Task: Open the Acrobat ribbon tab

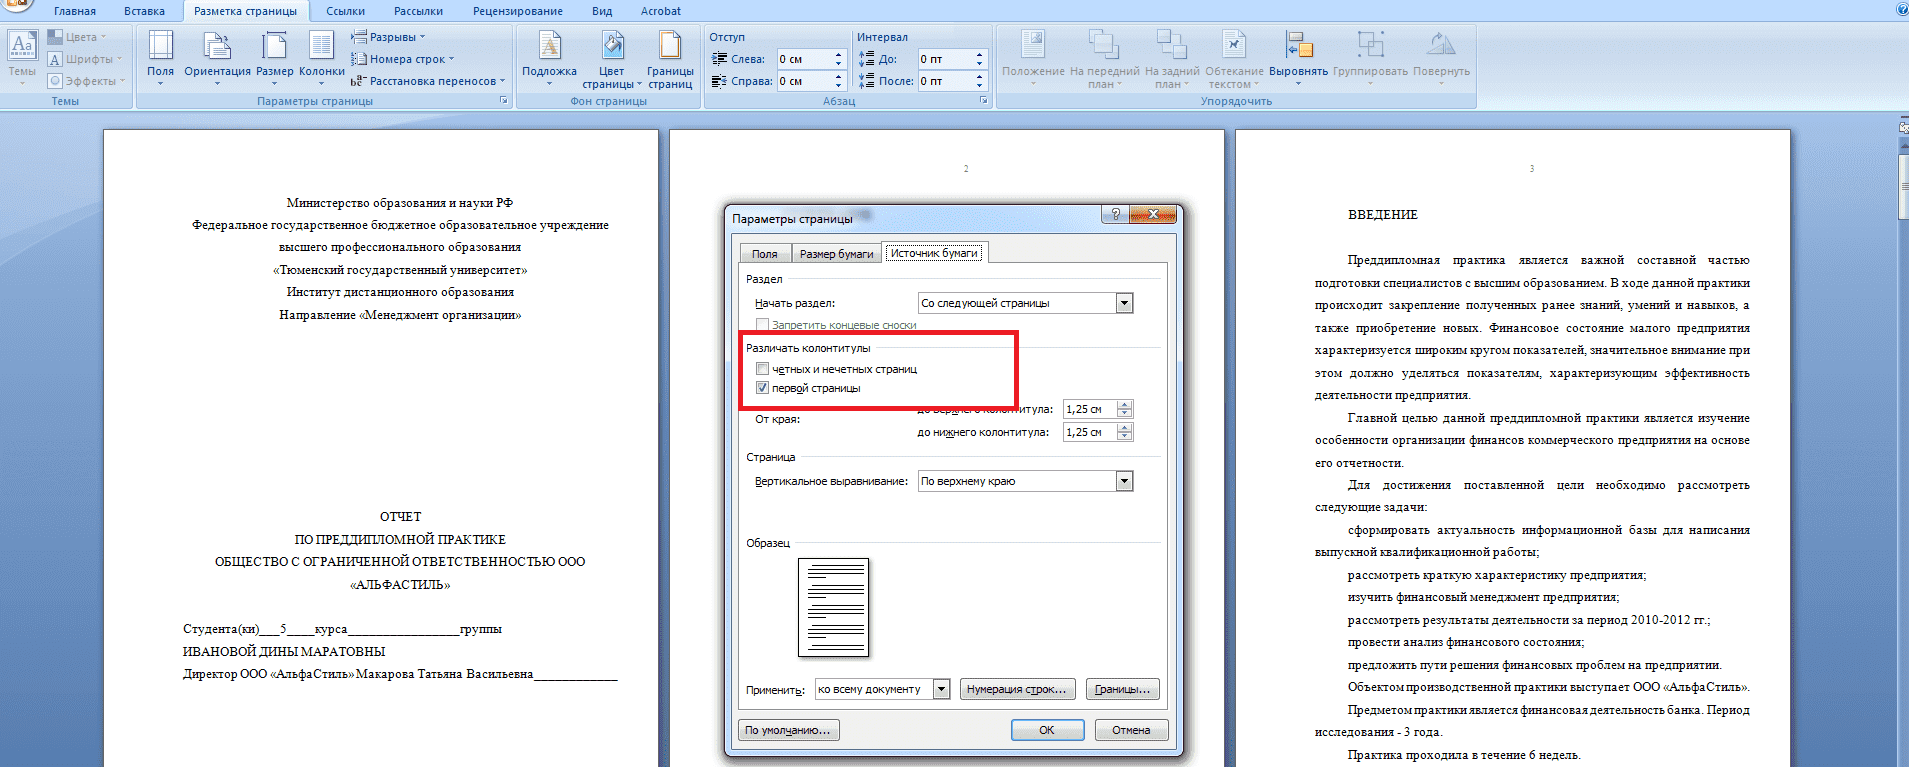Action: coord(661,11)
